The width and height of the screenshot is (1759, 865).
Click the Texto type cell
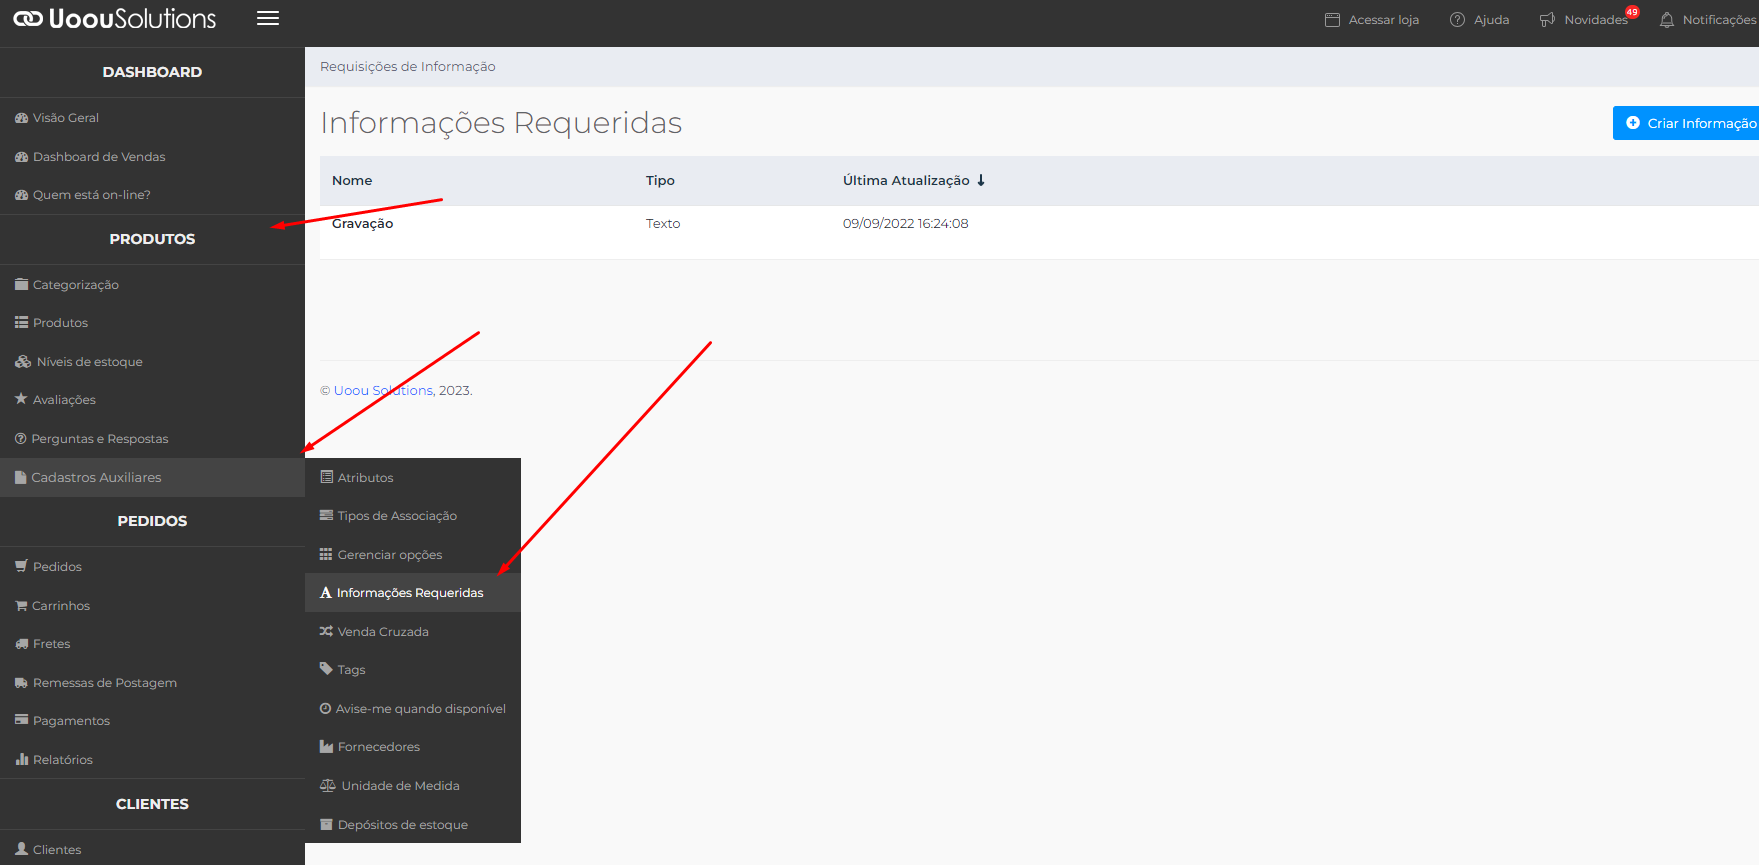click(x=663, y=224)
